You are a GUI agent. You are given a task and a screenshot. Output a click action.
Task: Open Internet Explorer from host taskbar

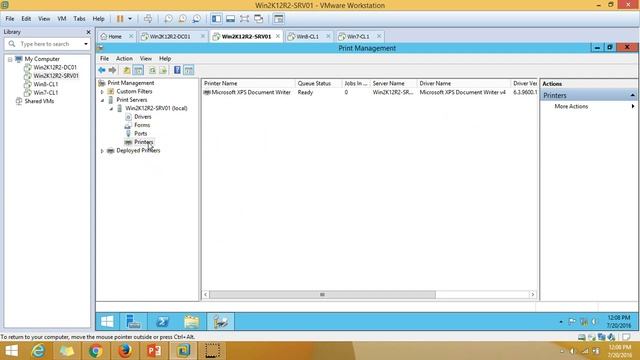38,351
